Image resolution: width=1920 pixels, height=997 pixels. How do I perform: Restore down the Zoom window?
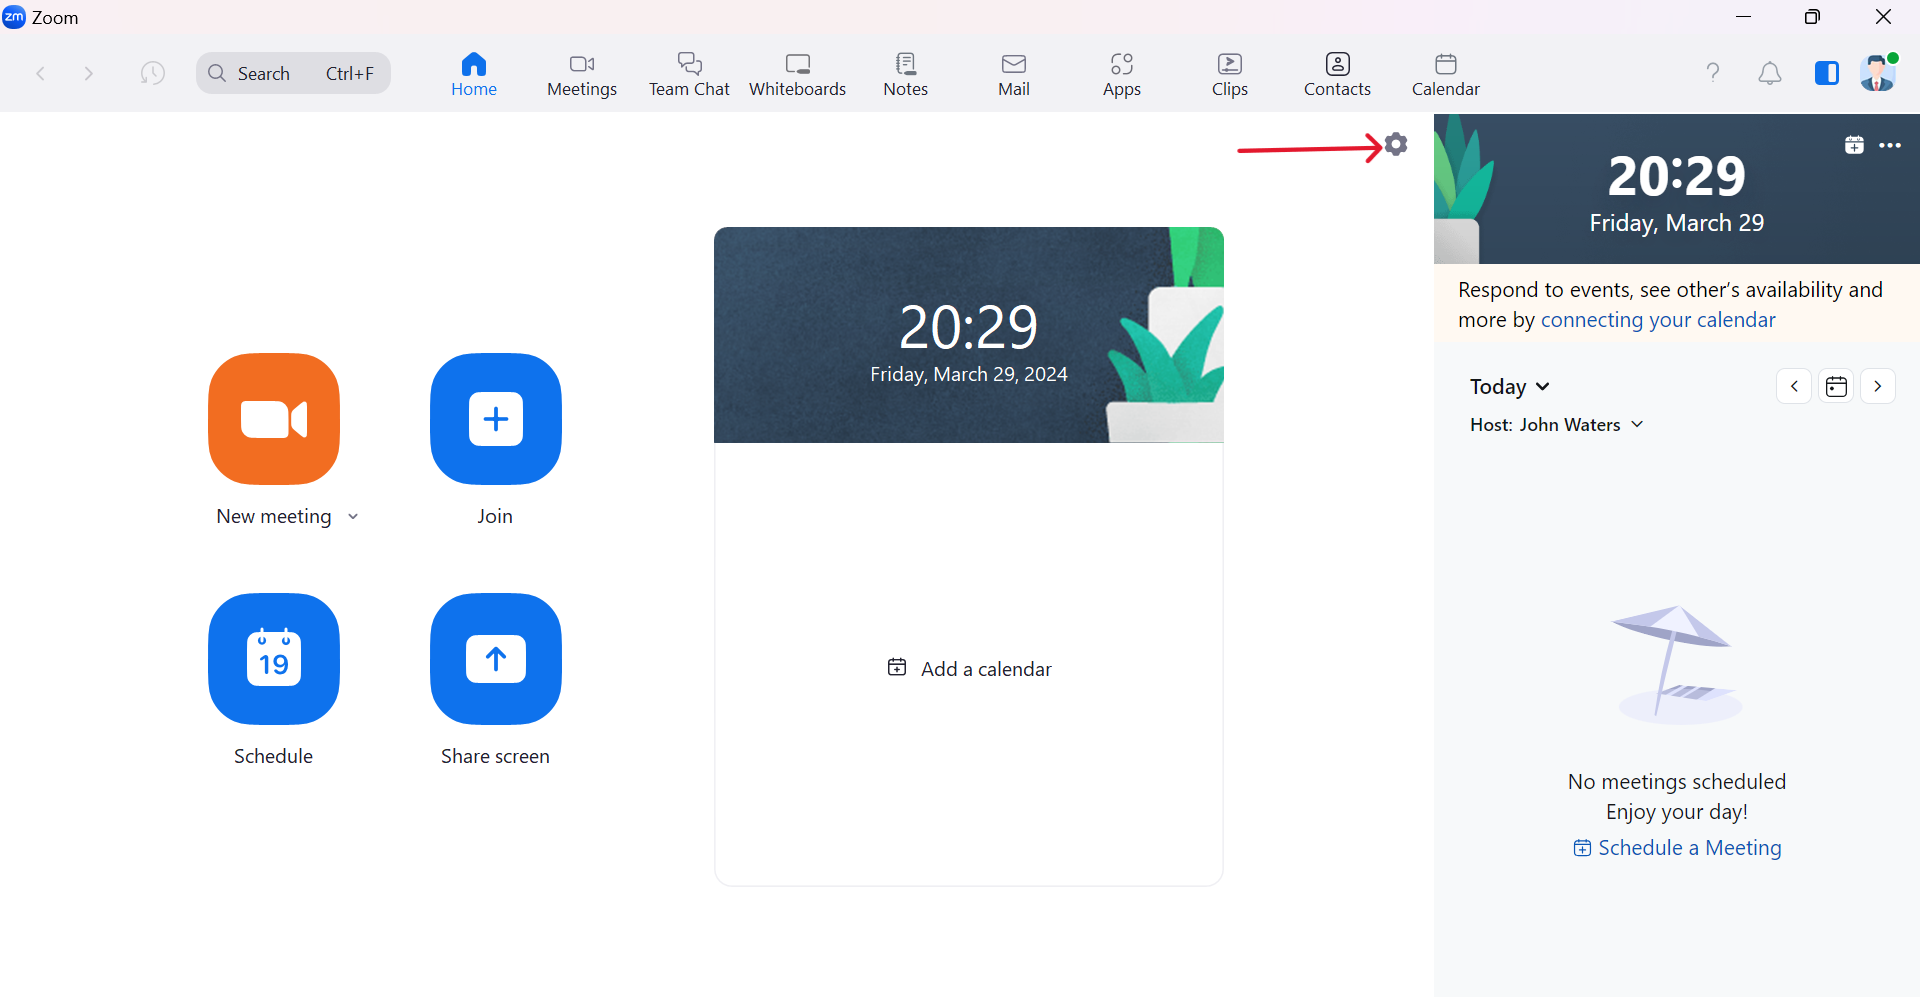(x=1812, y=17)
